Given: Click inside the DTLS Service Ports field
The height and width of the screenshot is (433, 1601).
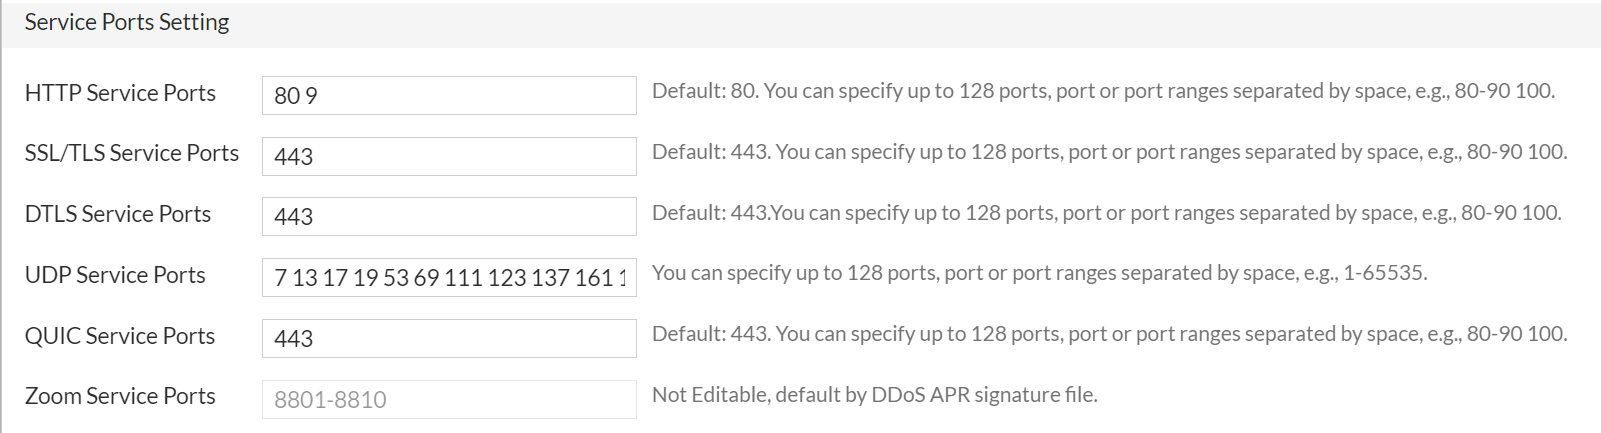Looking at the screenshot, I should coord(448,216).
